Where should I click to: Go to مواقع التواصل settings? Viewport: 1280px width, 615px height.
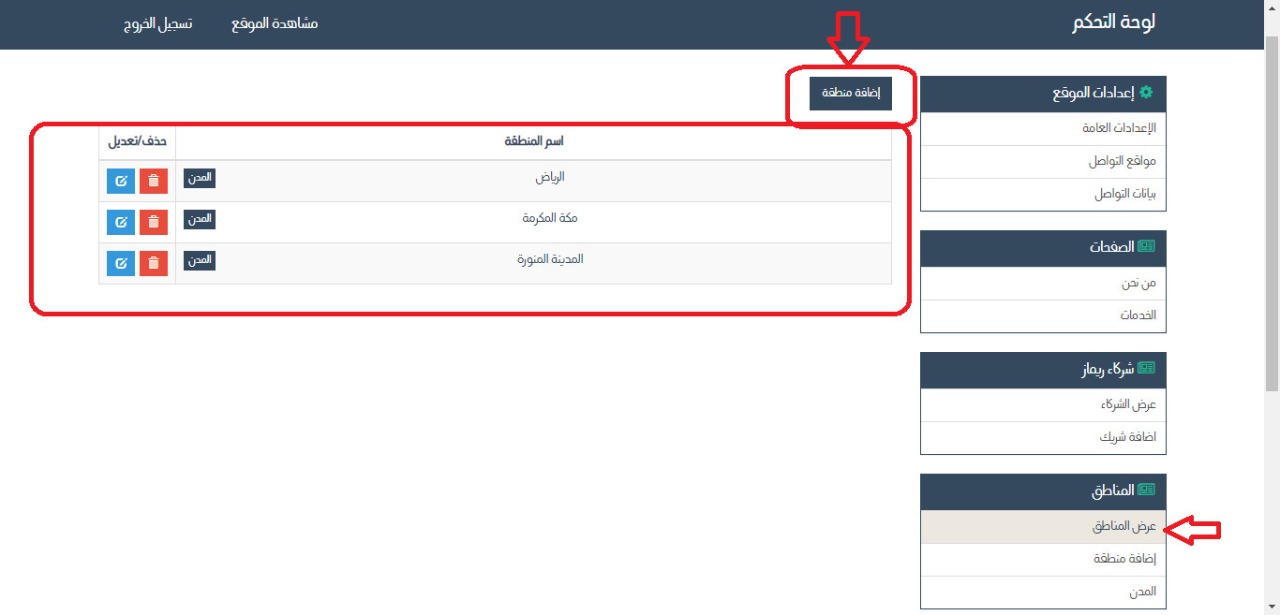(x=1122, y=161)
